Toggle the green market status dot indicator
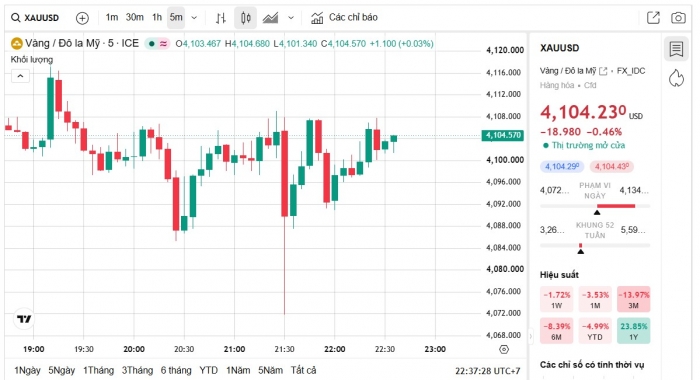The image size is (700, 380). tap(152, 44)
